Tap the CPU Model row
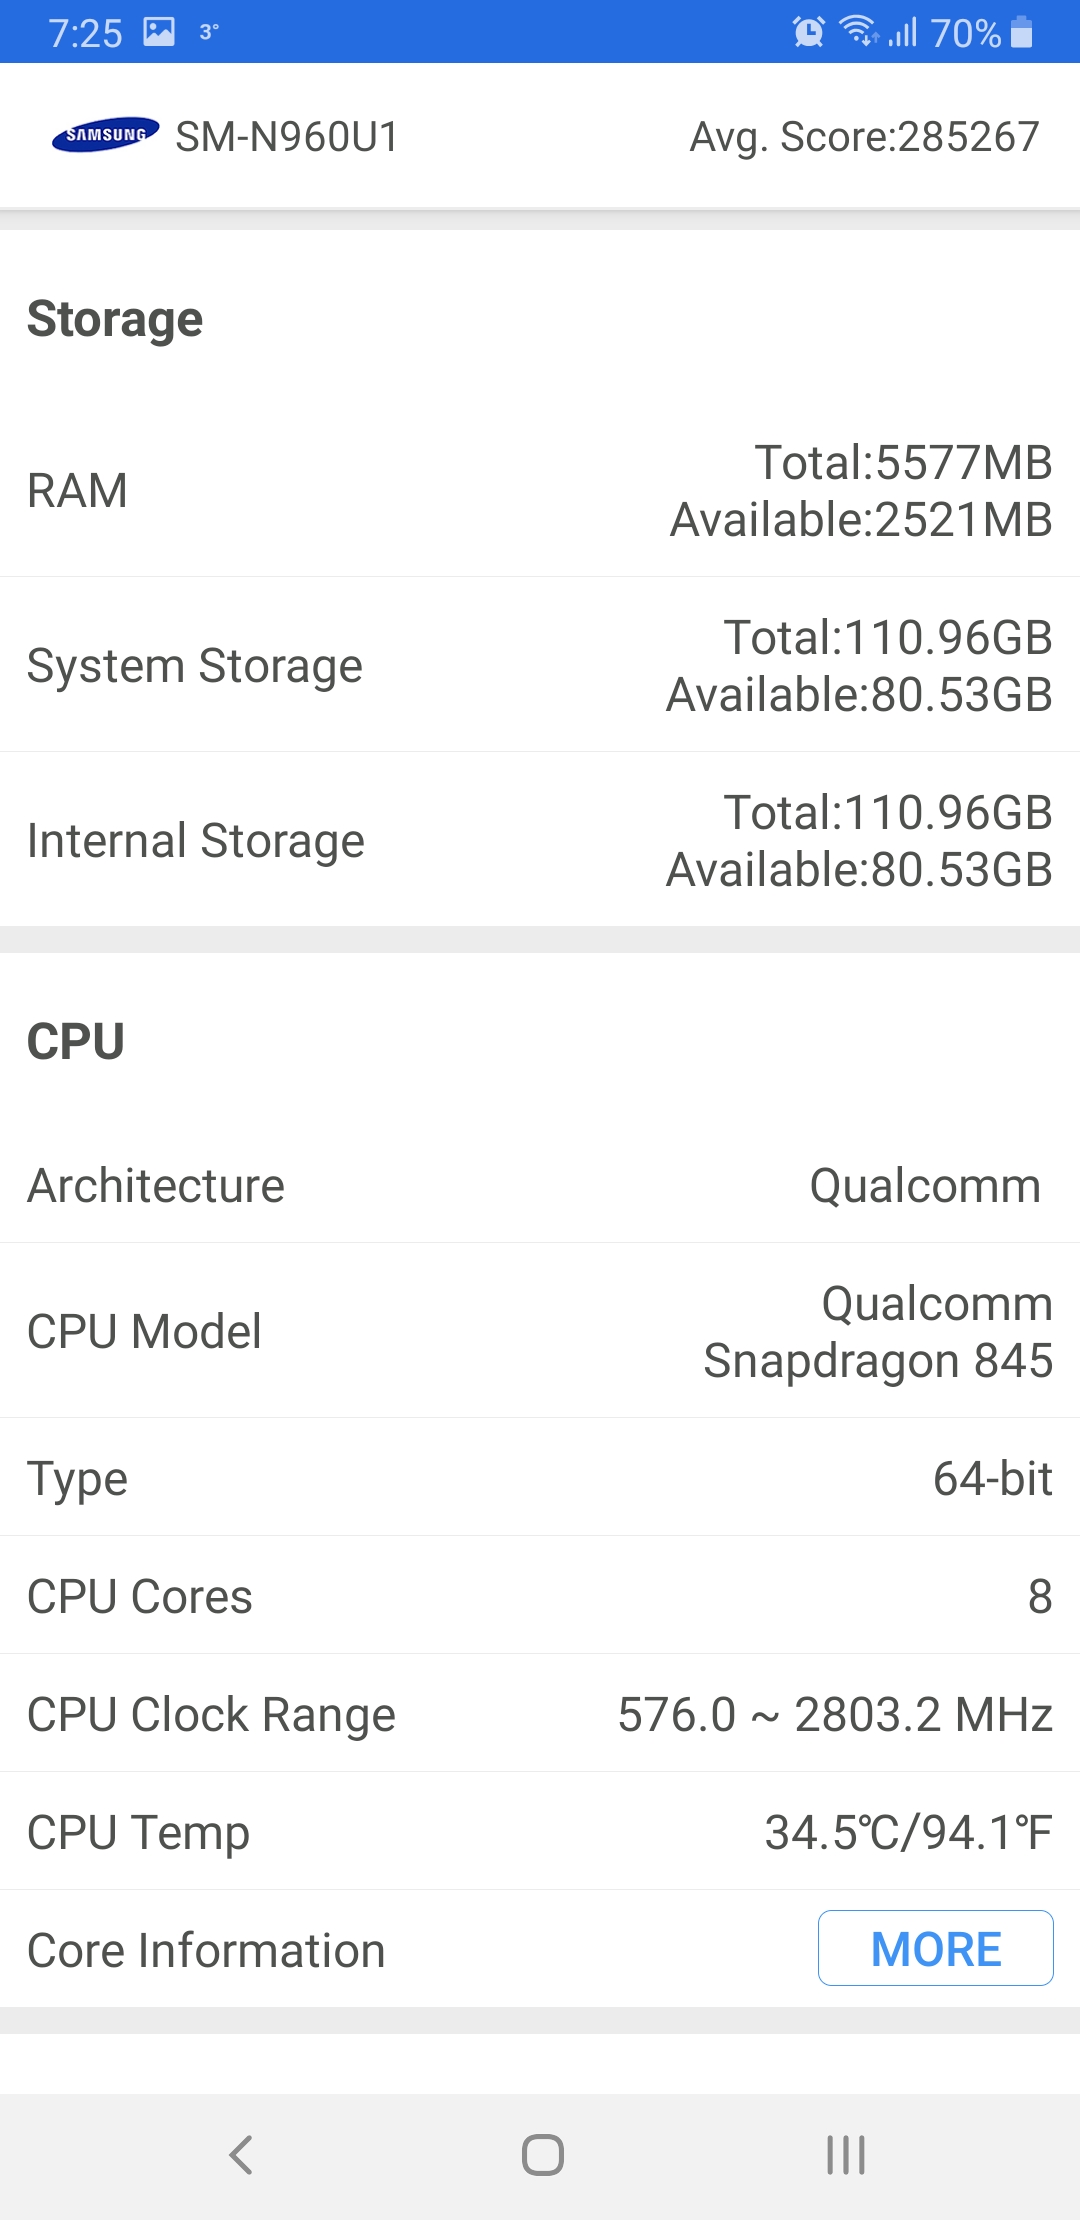Viewport: 1080px width, 2220px height. point(540,1332)
